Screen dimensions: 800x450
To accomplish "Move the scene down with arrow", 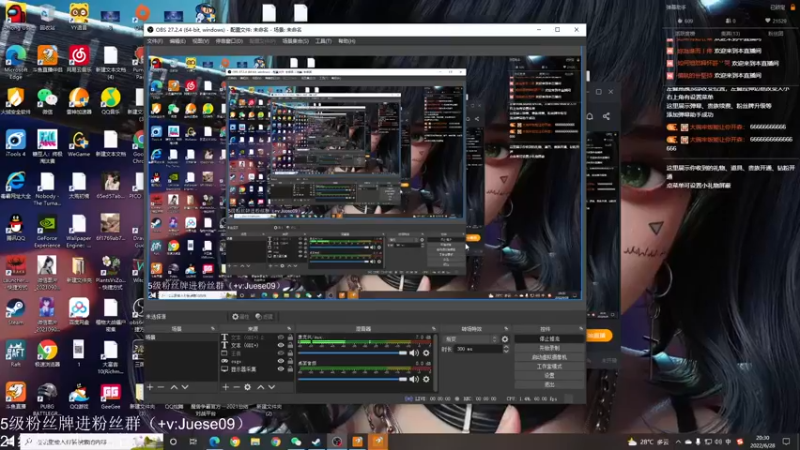I will 185,387.
